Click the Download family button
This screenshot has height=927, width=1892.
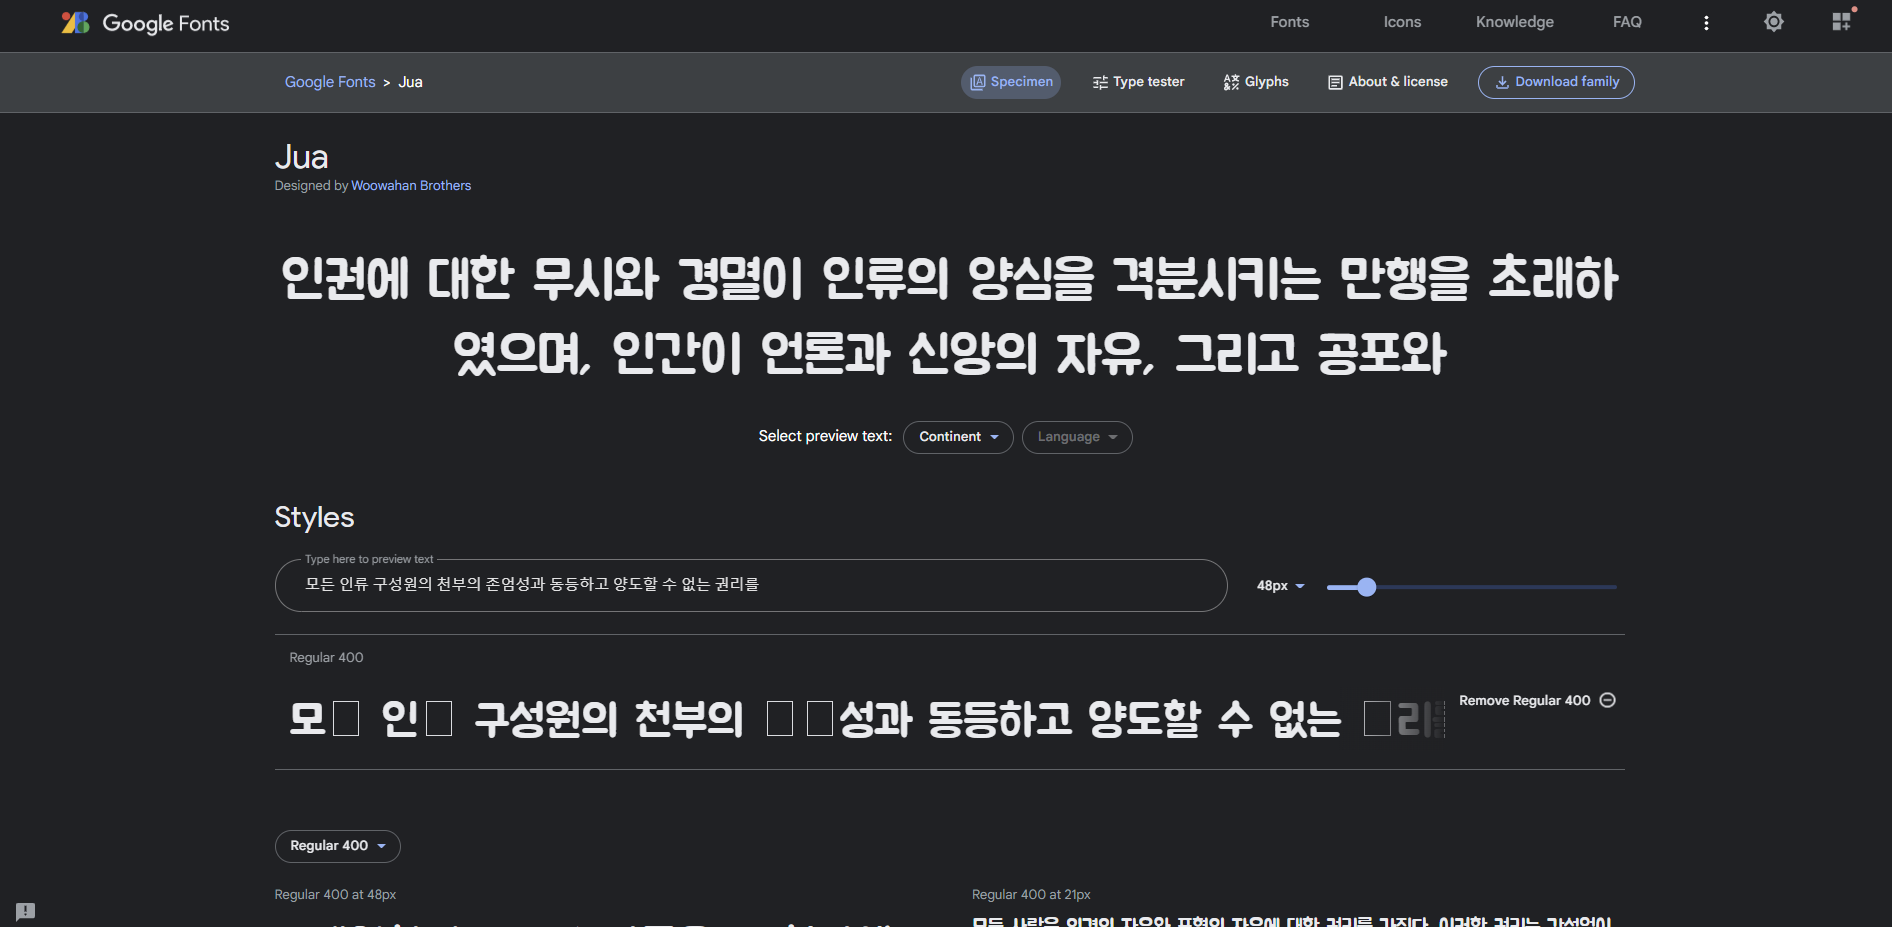[x=1556, y=82]
